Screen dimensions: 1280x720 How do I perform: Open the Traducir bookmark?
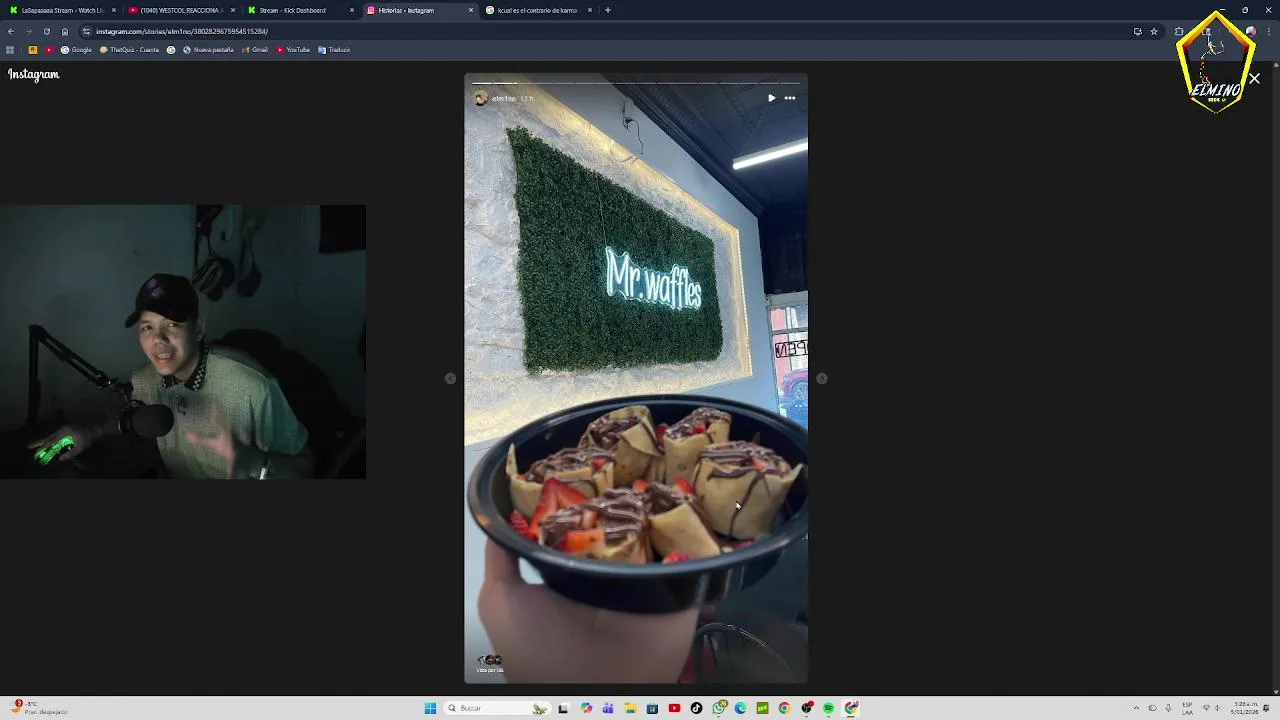(x=334, y=50)
